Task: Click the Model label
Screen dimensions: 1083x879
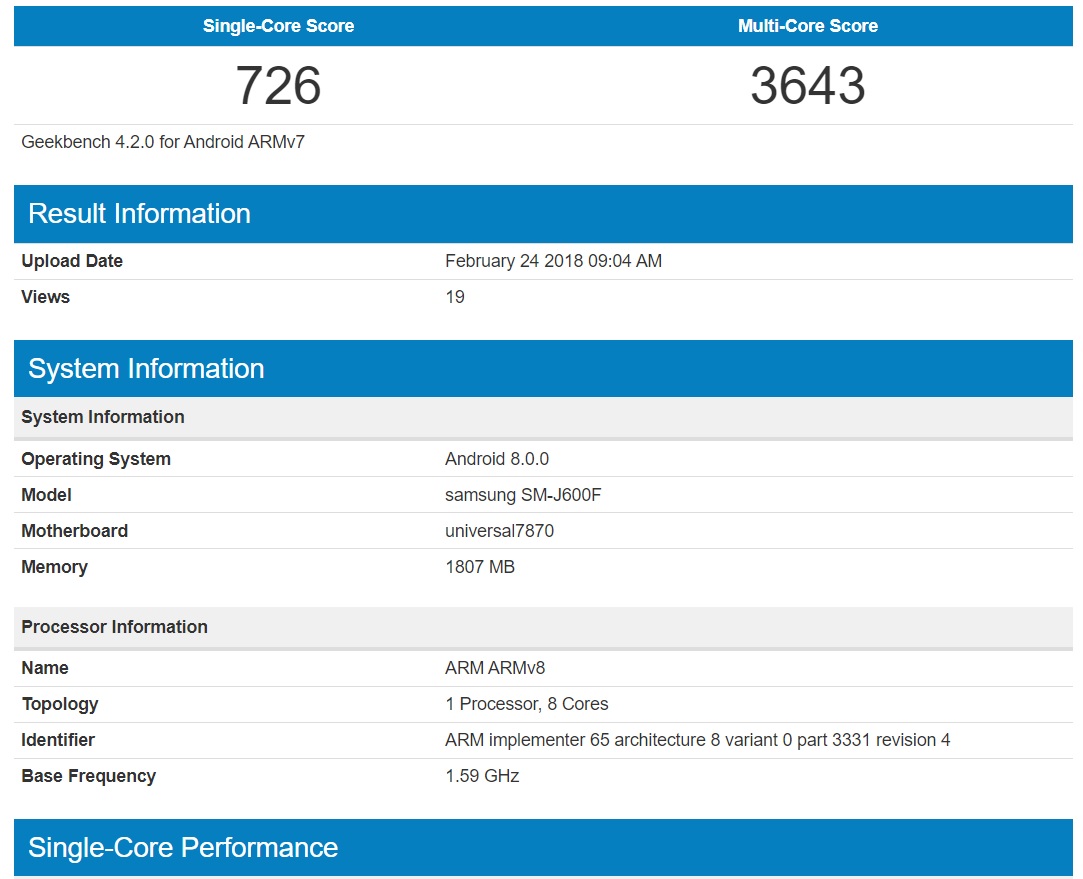Action: (x=46, y=495)
